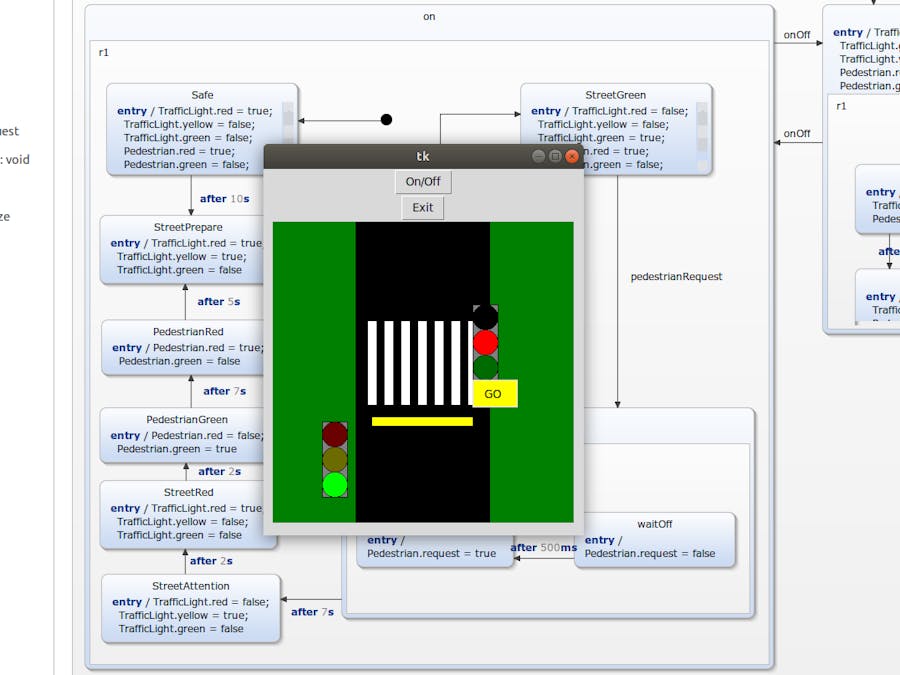Click 'after 2s' label below PedestrianGreen

[x=219, y=471]
